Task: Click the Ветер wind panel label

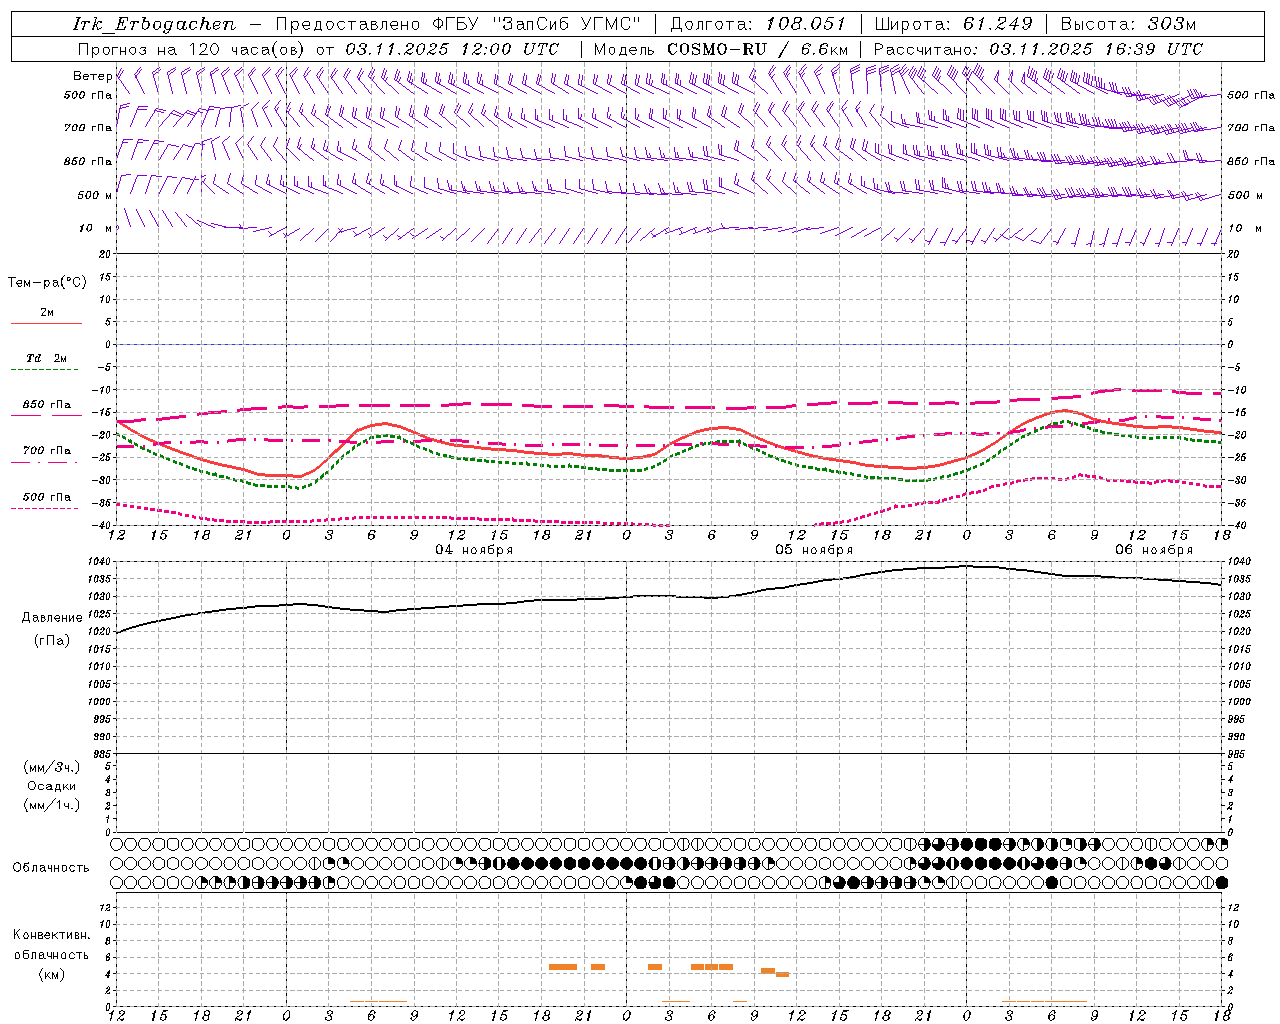Action: (92, 76)
